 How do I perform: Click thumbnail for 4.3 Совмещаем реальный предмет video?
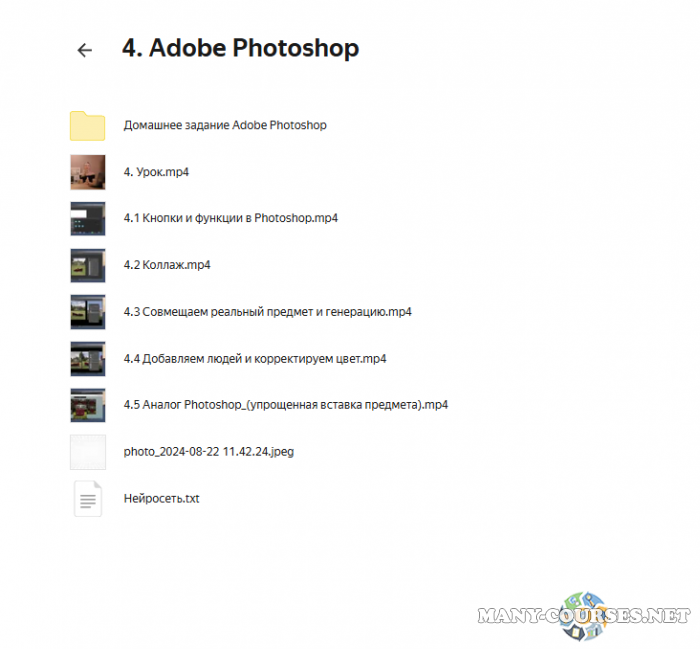[87, 312]
